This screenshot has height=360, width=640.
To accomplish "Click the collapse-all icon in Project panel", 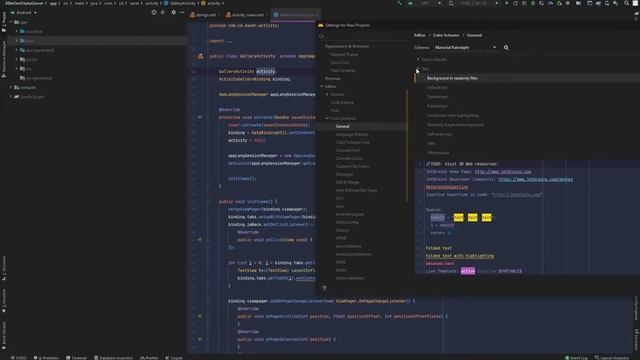I will point(162,13).
